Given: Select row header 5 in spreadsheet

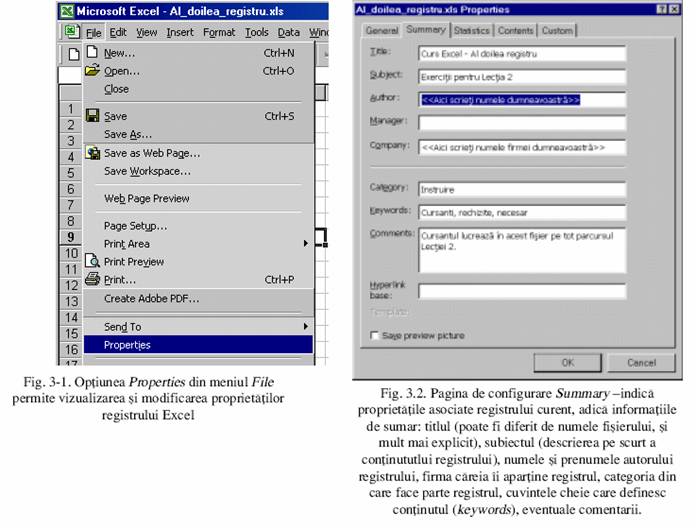Looking at the screenshot, I should click(71, 173).
